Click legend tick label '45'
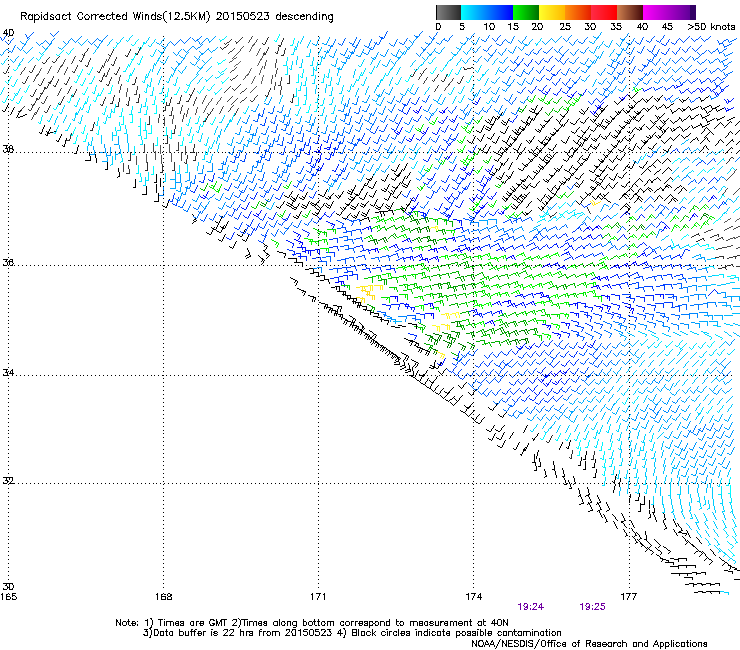This screenshot has width=740, height=650. 667,27
